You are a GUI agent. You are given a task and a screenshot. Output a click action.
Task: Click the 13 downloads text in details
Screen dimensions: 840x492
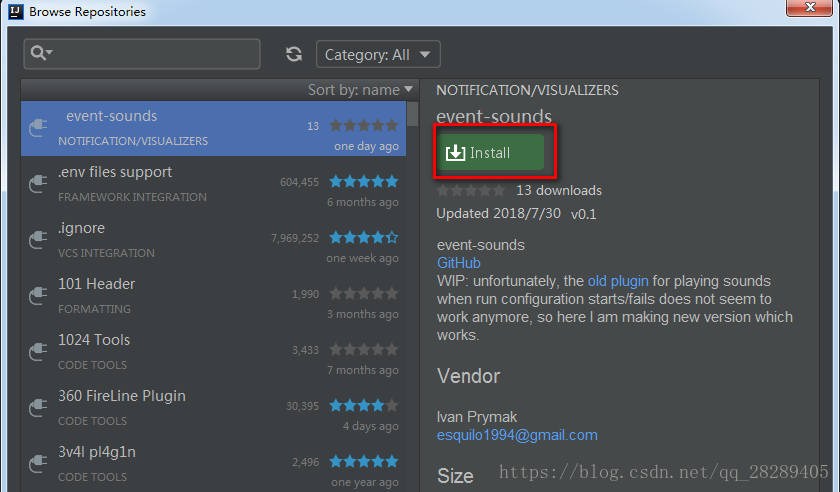(x=559, y=190)
